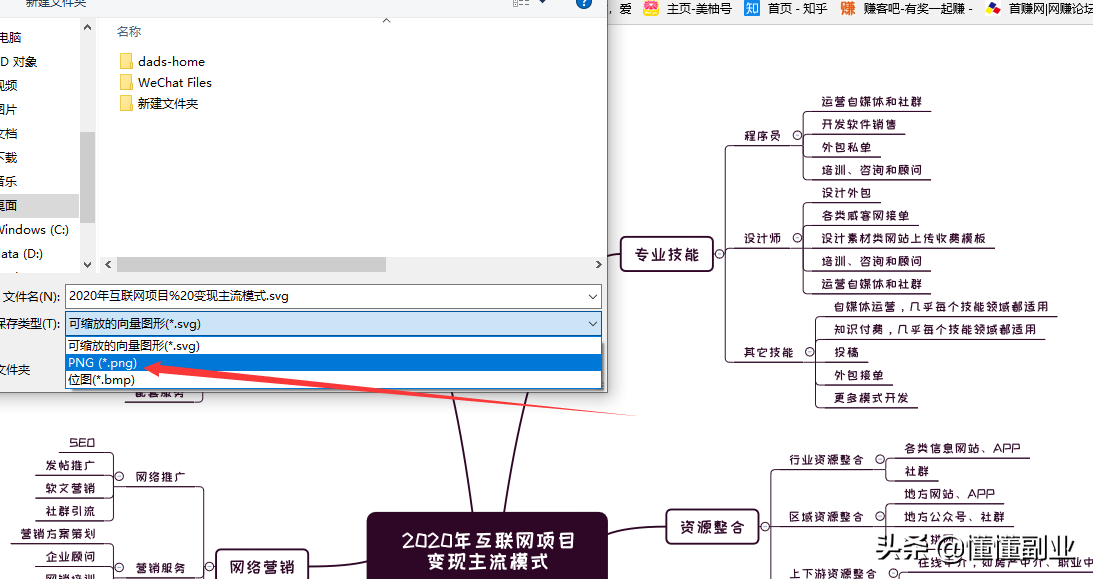Collapse the 专业技能 branch toggle
This screenshot has height=579, width=1093.
pyautogui.click(x=719, y=254)
